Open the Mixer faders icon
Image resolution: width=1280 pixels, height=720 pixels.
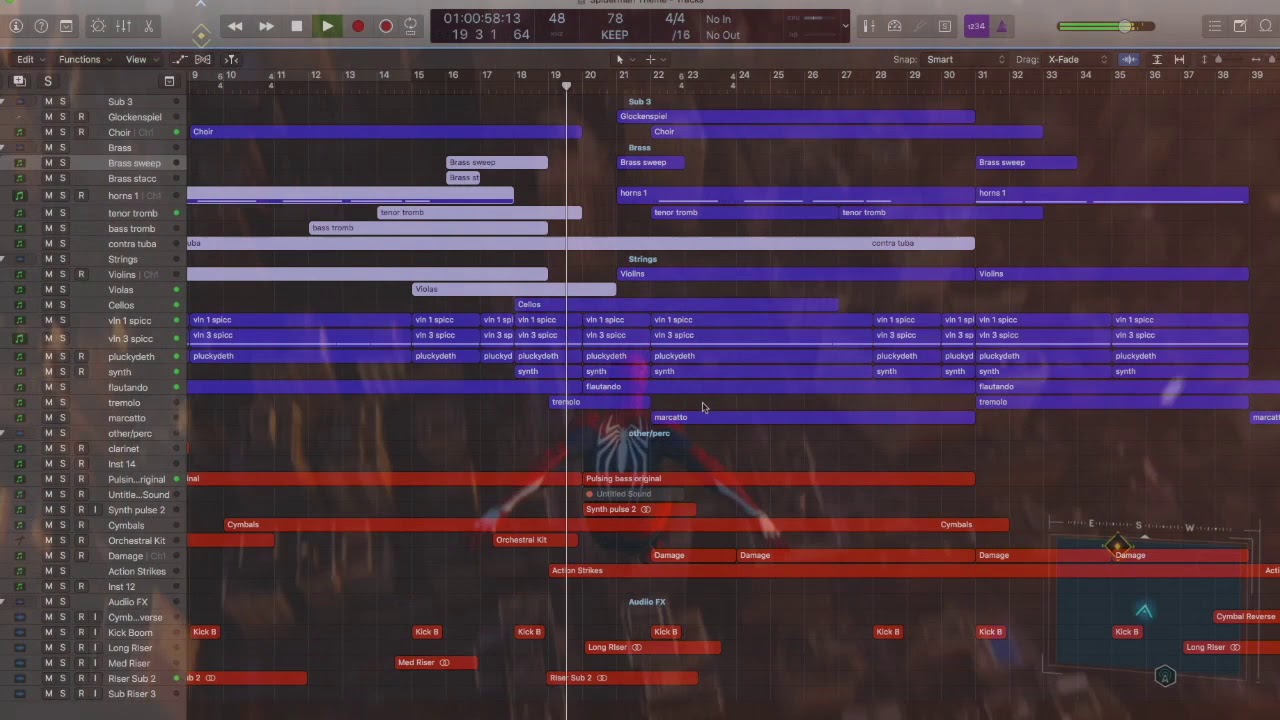point(123,26)
